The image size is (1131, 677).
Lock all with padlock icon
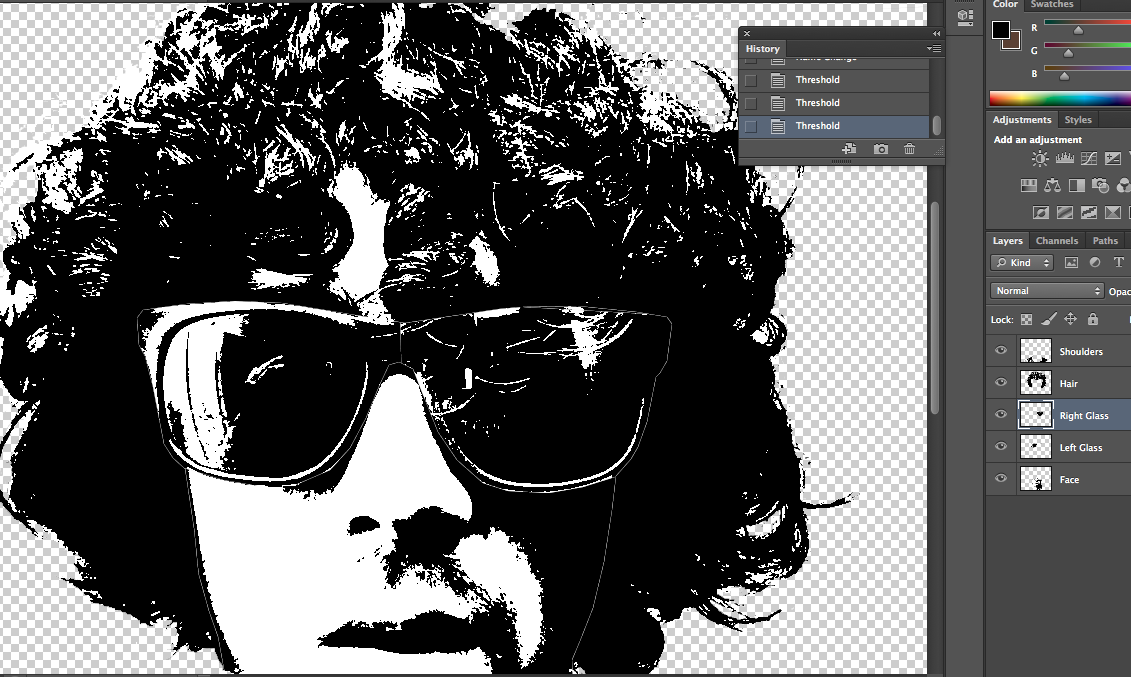click(1093, 319)
